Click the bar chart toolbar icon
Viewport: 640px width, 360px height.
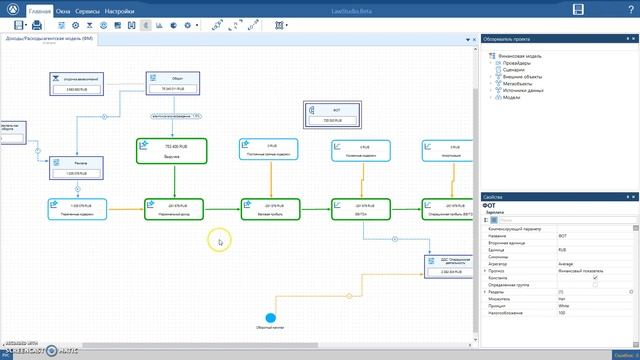(x=159, y=25)
